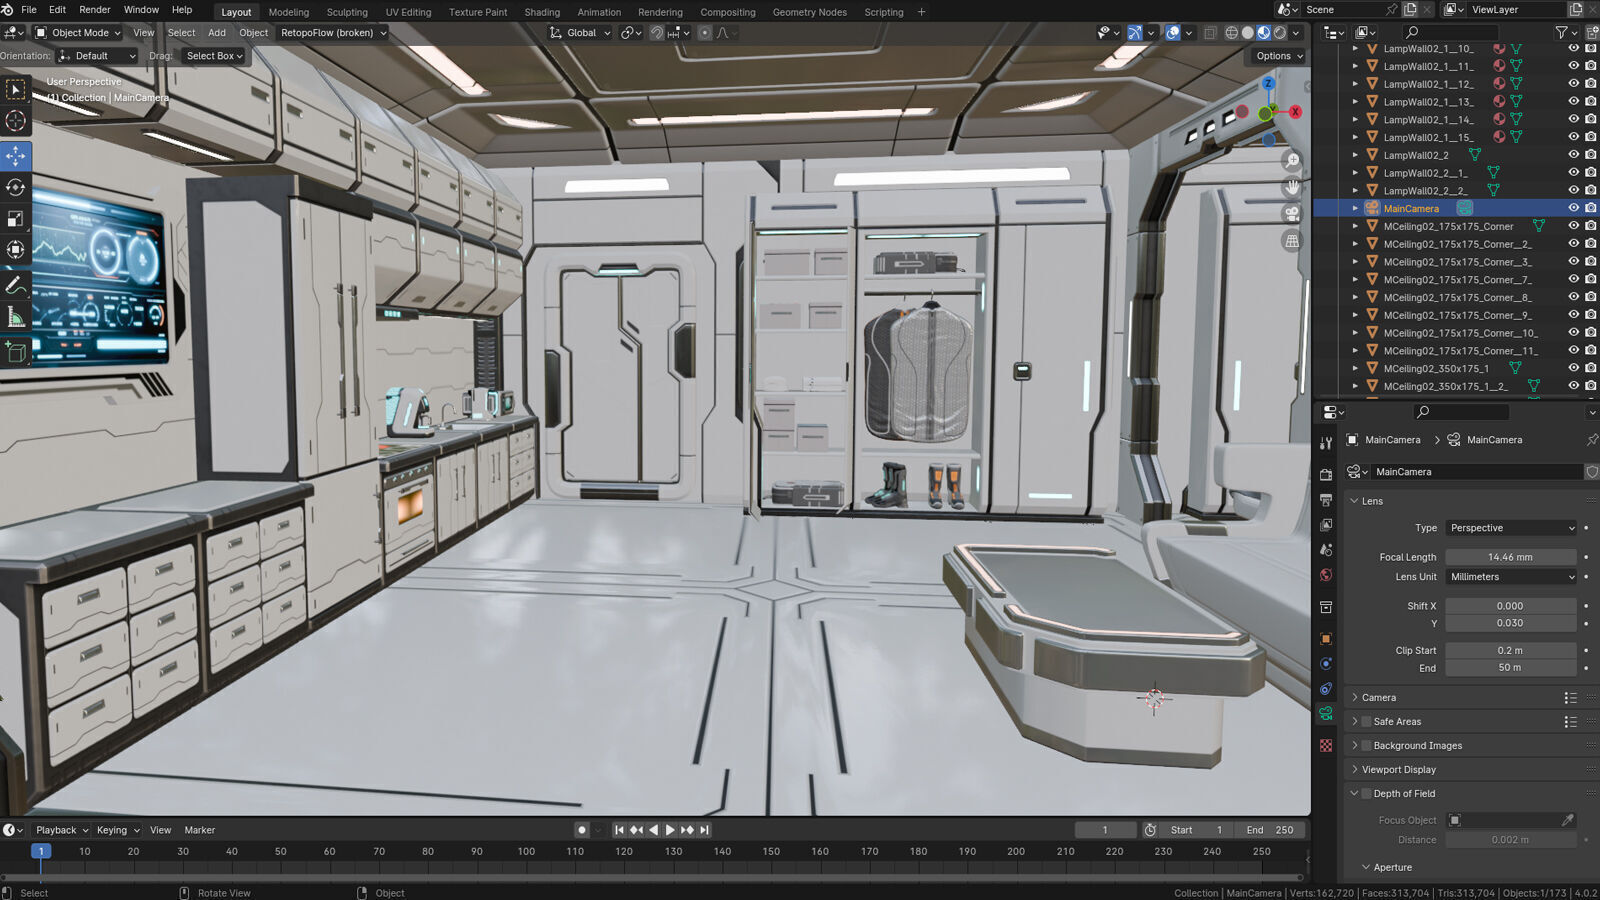This screenshot has height=900, width=1600.
Task: Click the pan view hand icon
Action: pos(1293,187)
